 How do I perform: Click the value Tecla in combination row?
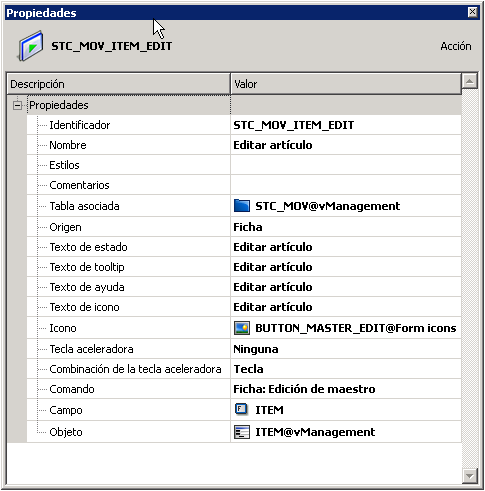pos(248,369)
